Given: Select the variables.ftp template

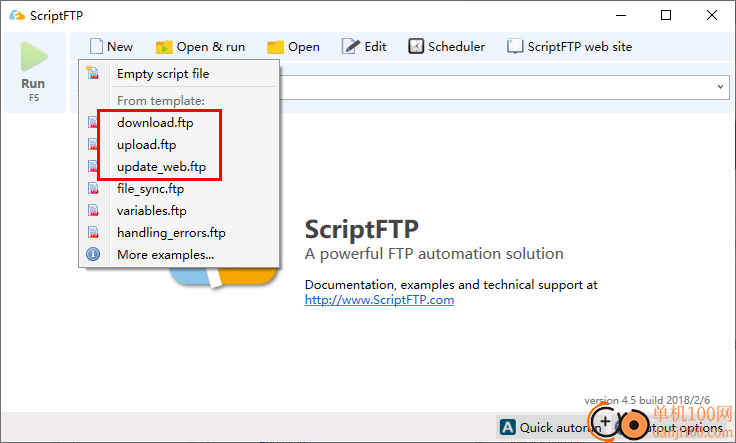Looking at the screenshot, I should pyautogui.click(x=179, y=211).
